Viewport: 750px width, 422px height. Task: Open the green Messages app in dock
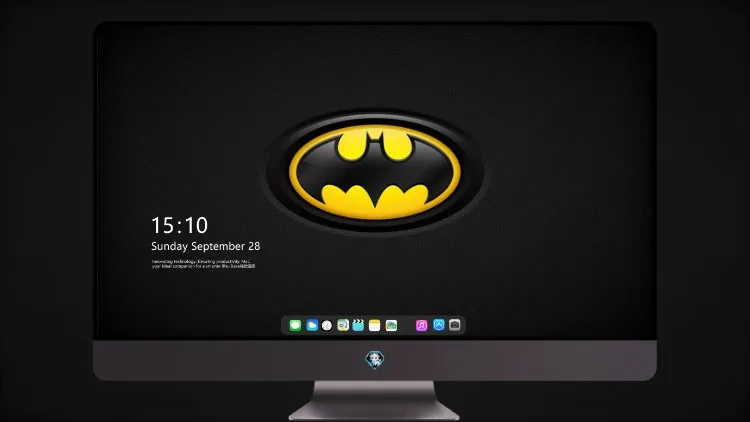[x=295, y=325]
